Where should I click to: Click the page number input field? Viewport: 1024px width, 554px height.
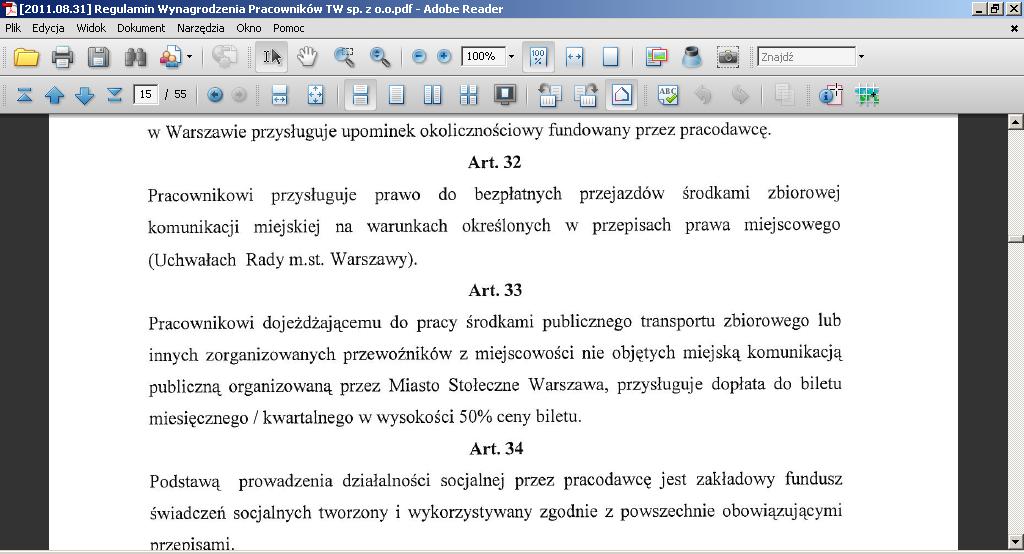pos(146,95)
